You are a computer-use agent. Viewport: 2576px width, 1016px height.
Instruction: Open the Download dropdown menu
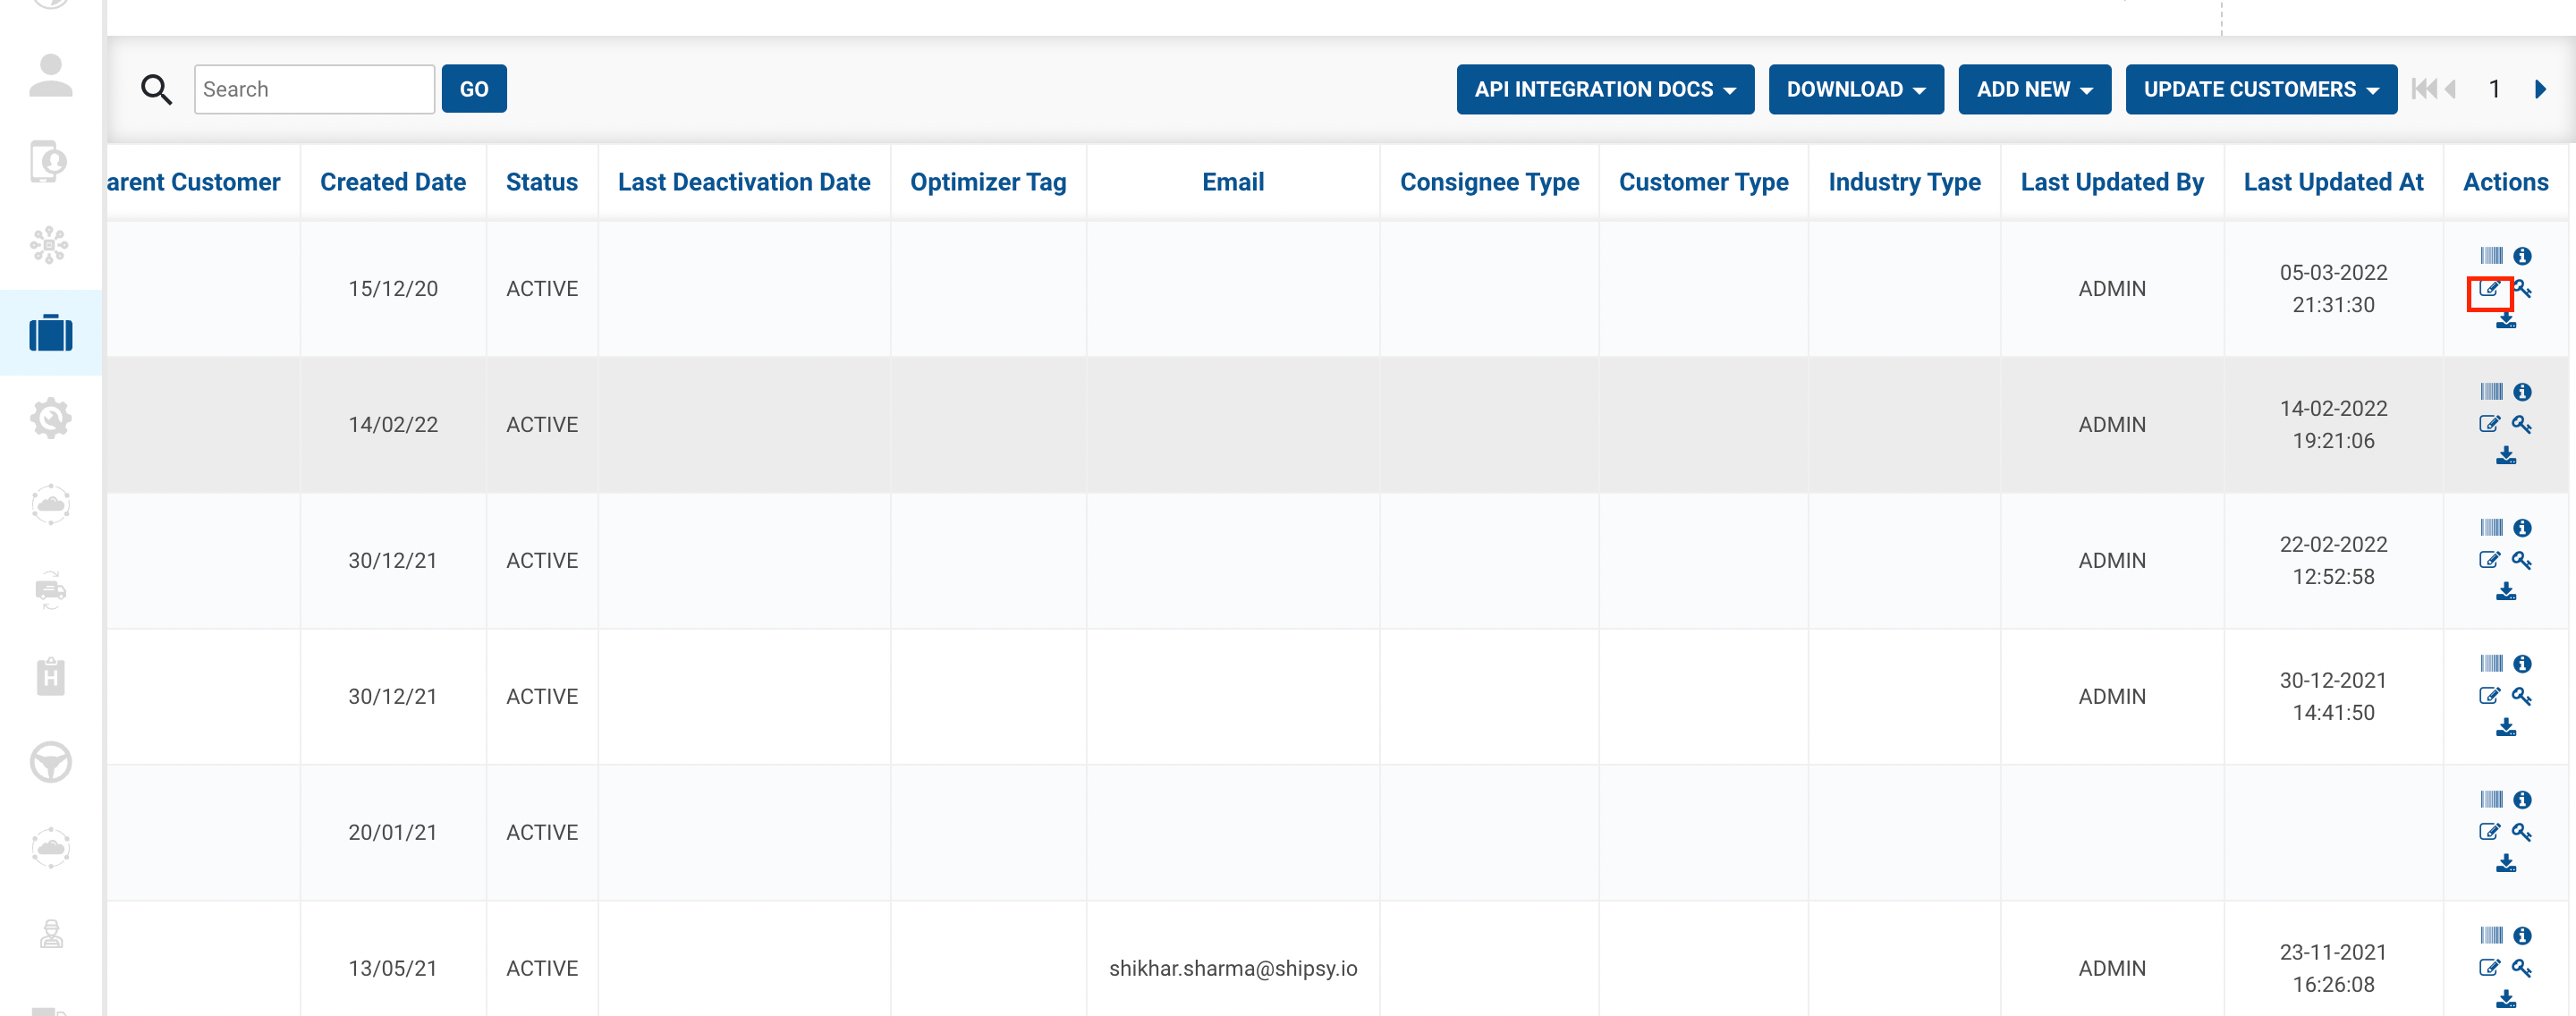point(1855,90)
